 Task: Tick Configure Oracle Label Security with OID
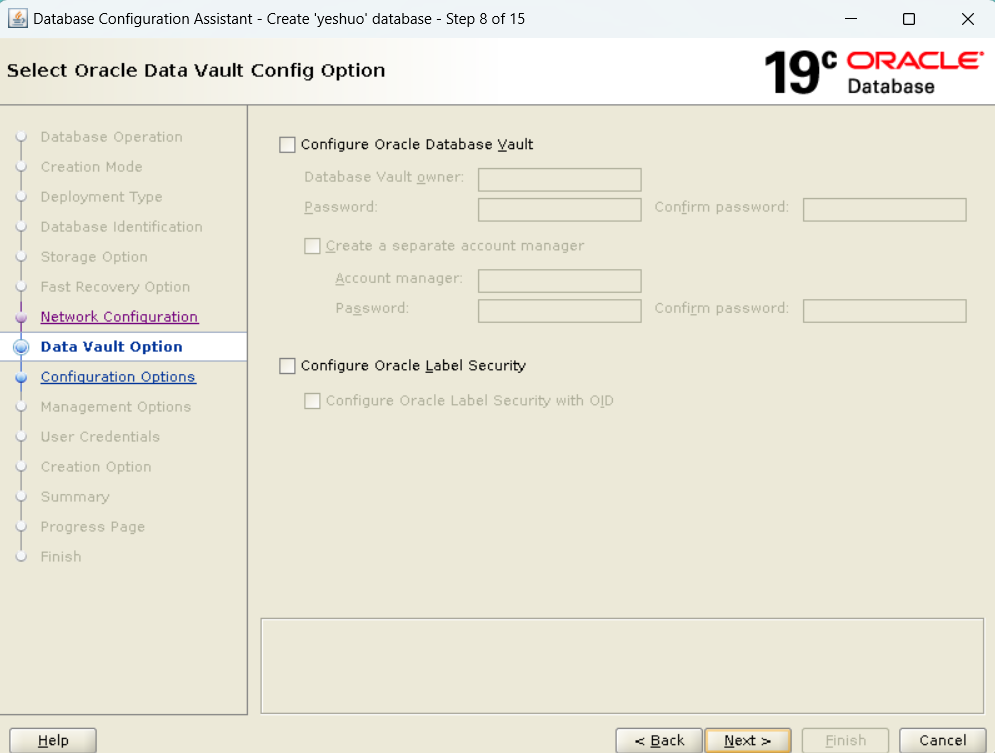point(312,401)
